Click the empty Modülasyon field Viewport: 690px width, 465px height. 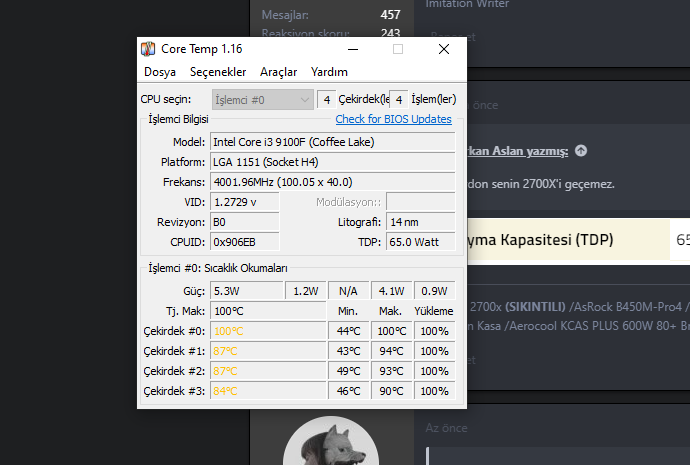pos(420,202)
